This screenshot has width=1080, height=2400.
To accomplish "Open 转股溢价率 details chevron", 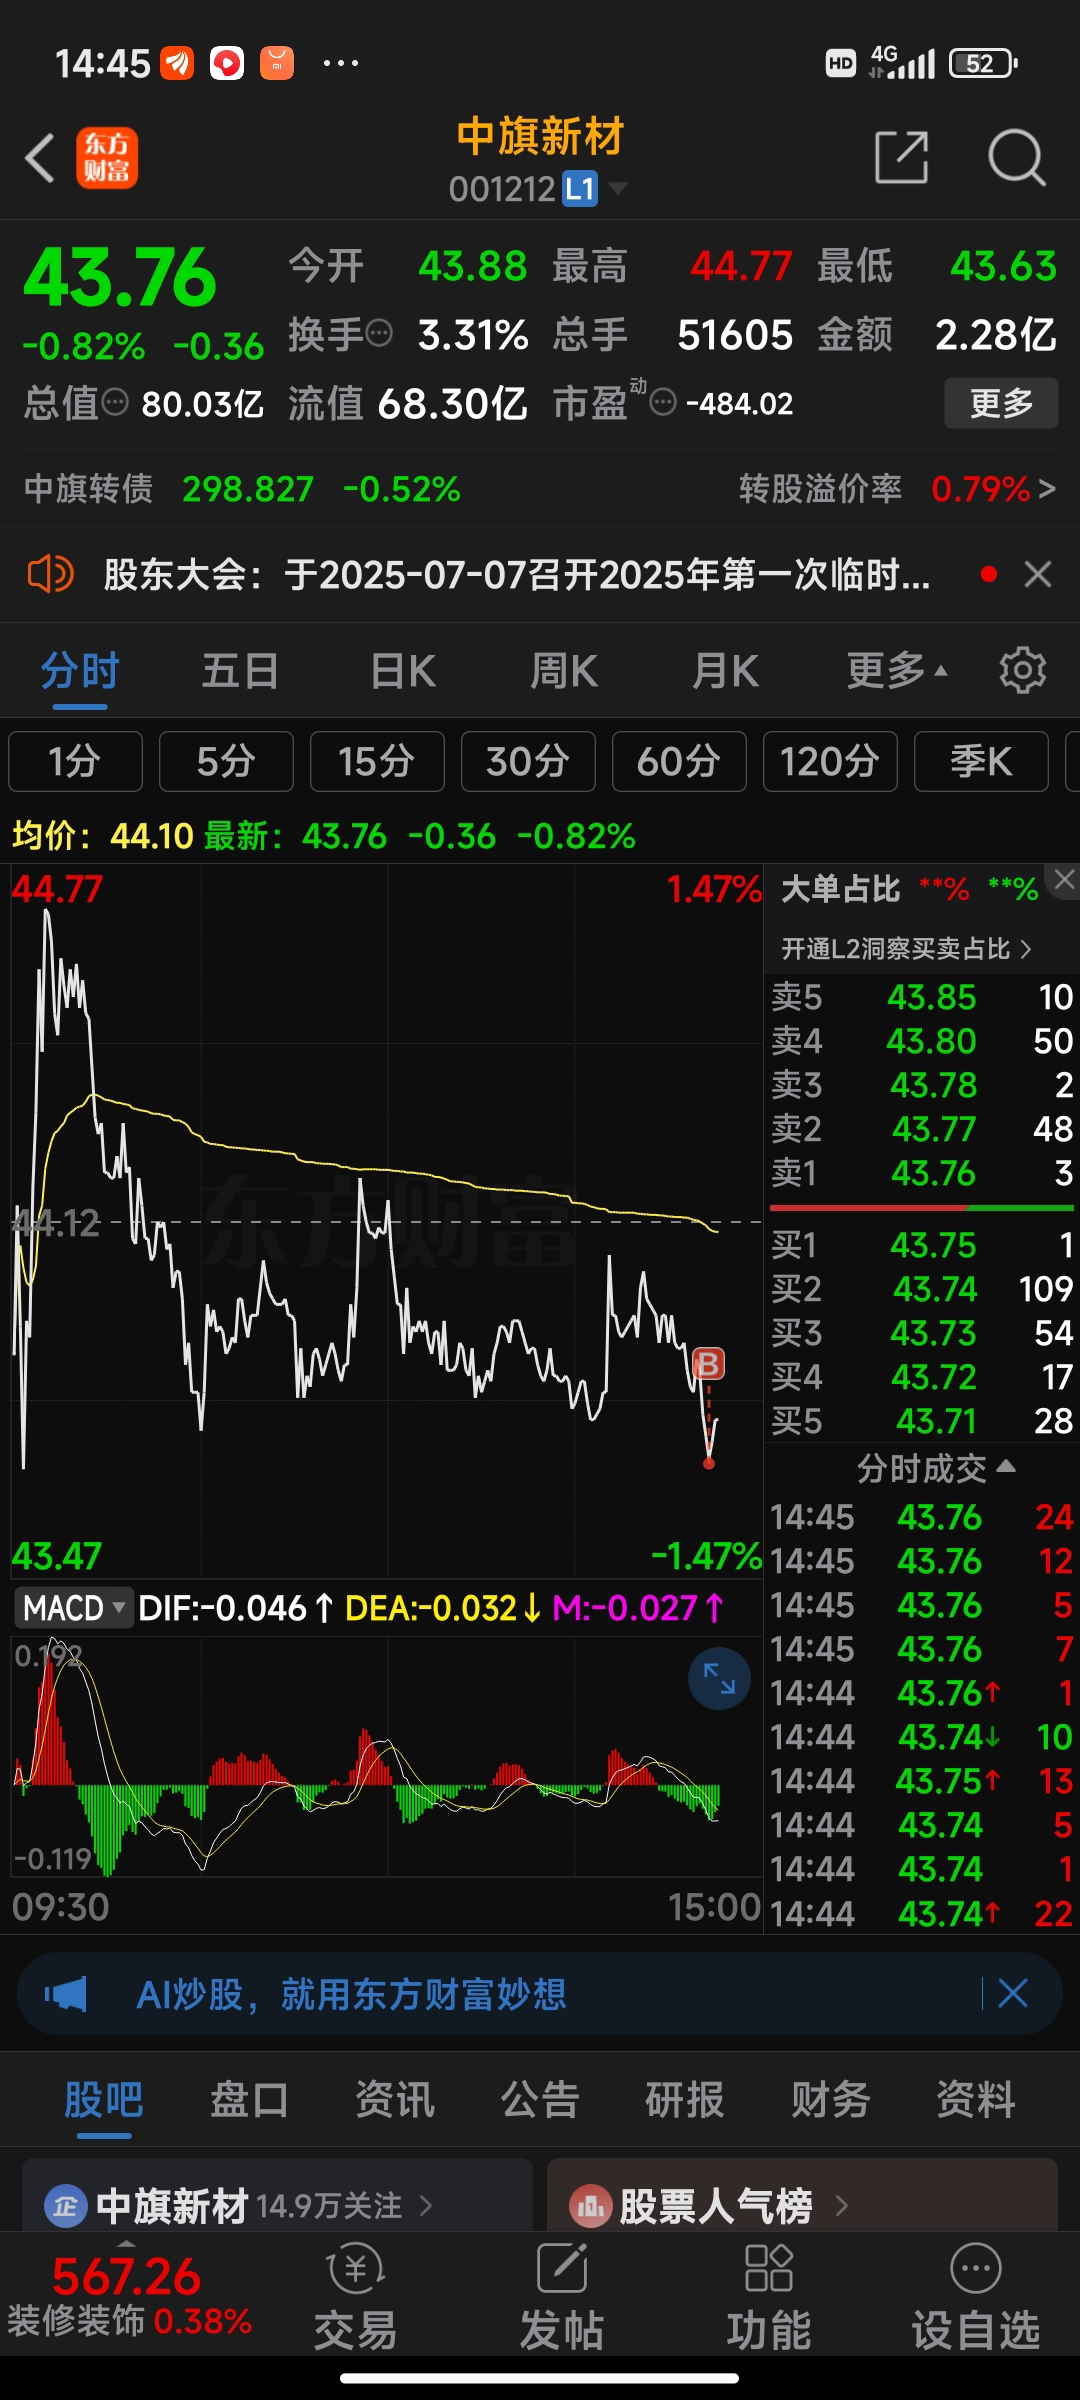I will click(x=1047, y=489).
